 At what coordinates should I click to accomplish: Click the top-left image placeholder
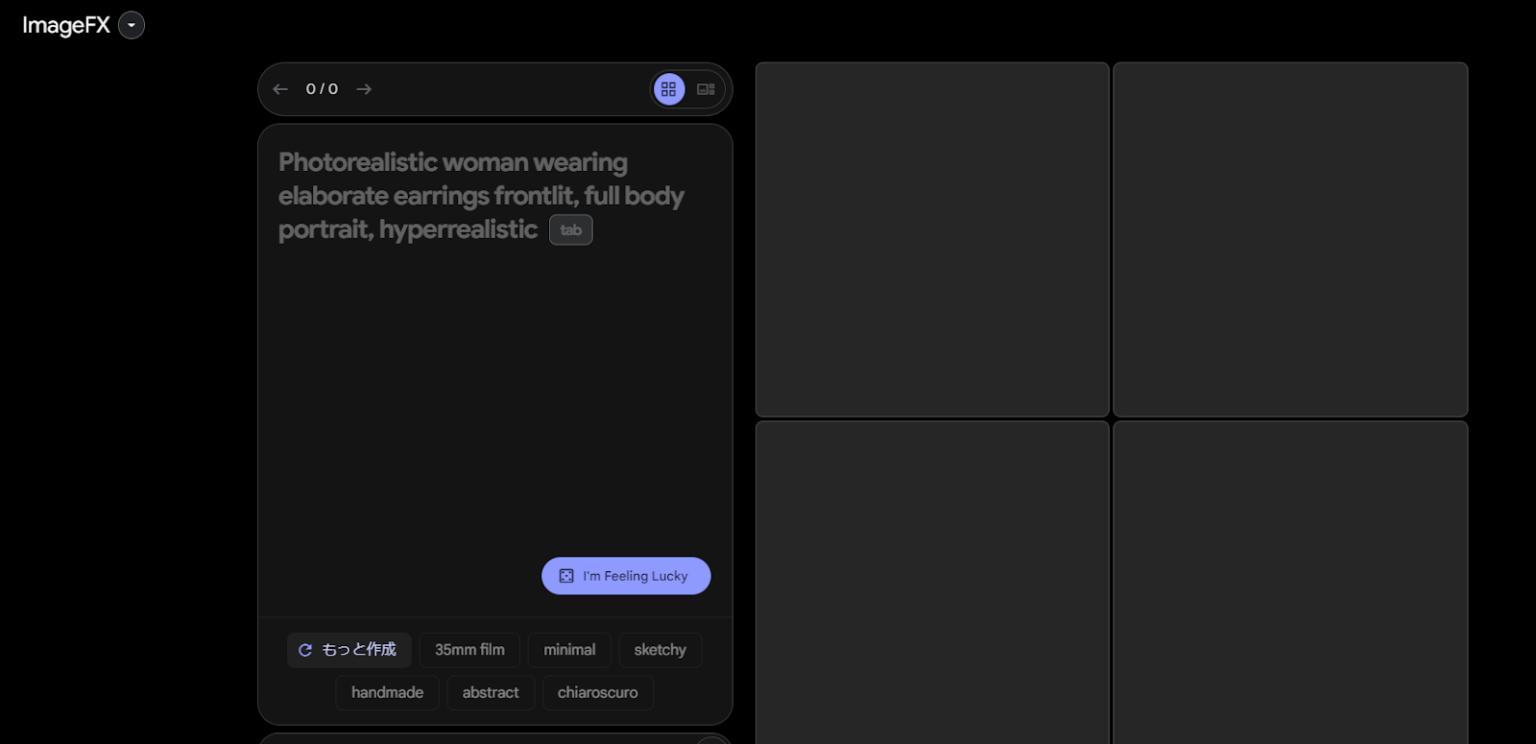(932, 240)
